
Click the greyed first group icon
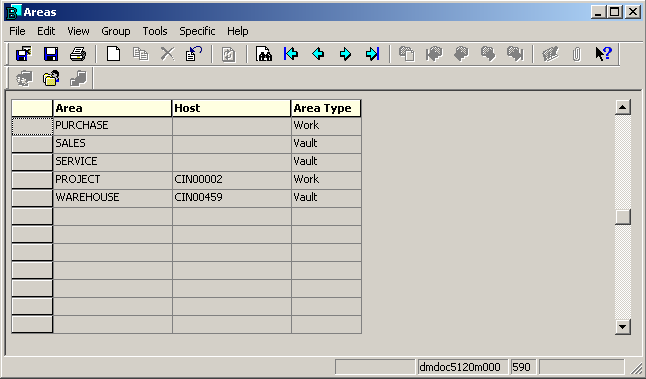point(434,54)
